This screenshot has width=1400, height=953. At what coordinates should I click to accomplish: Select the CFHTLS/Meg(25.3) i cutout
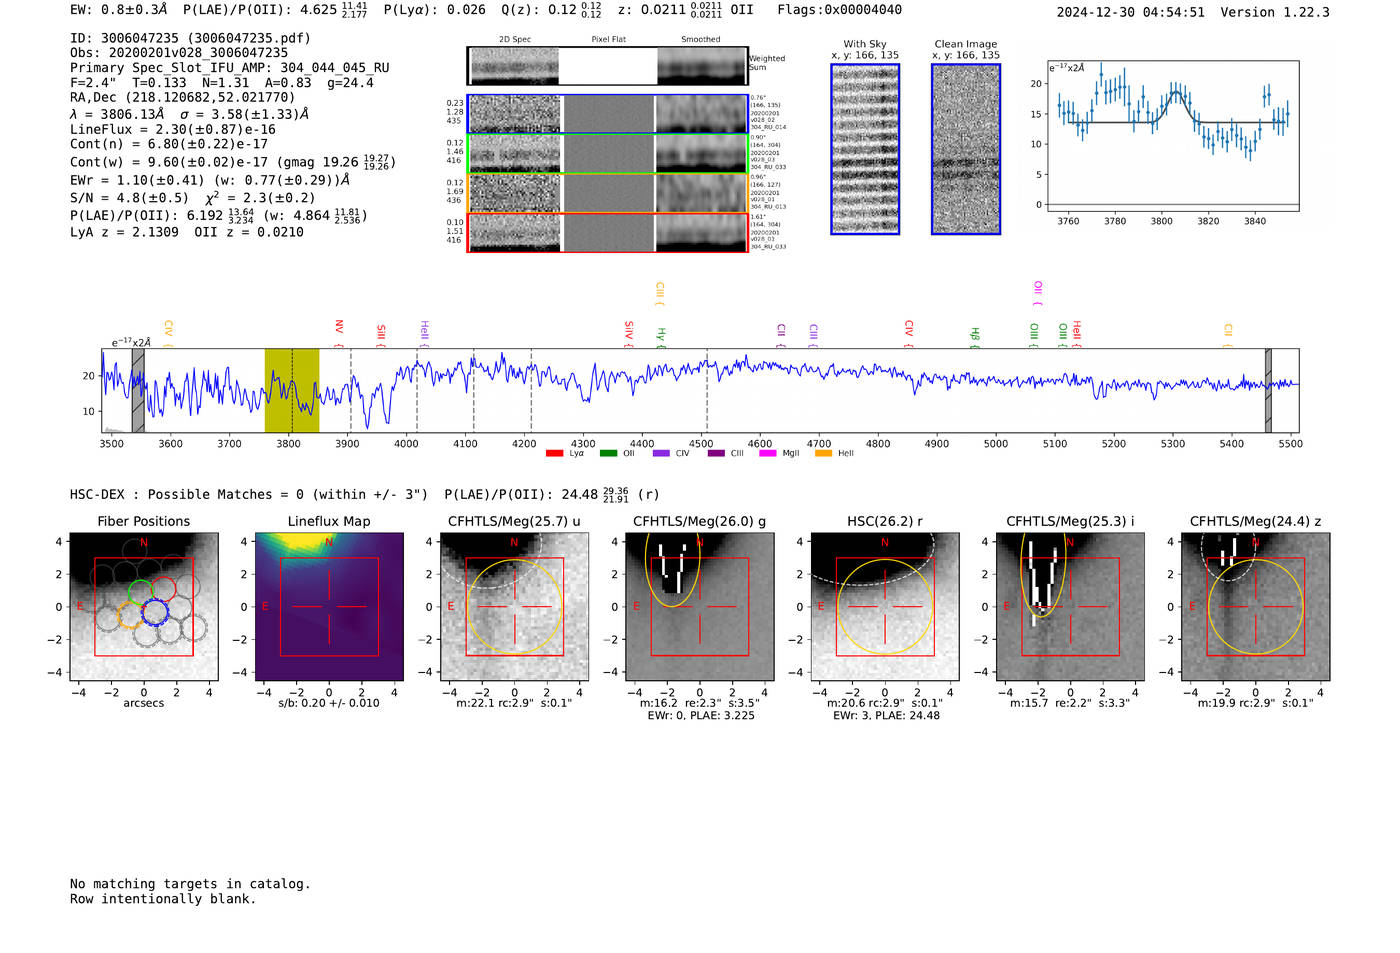pos(1070,606)
